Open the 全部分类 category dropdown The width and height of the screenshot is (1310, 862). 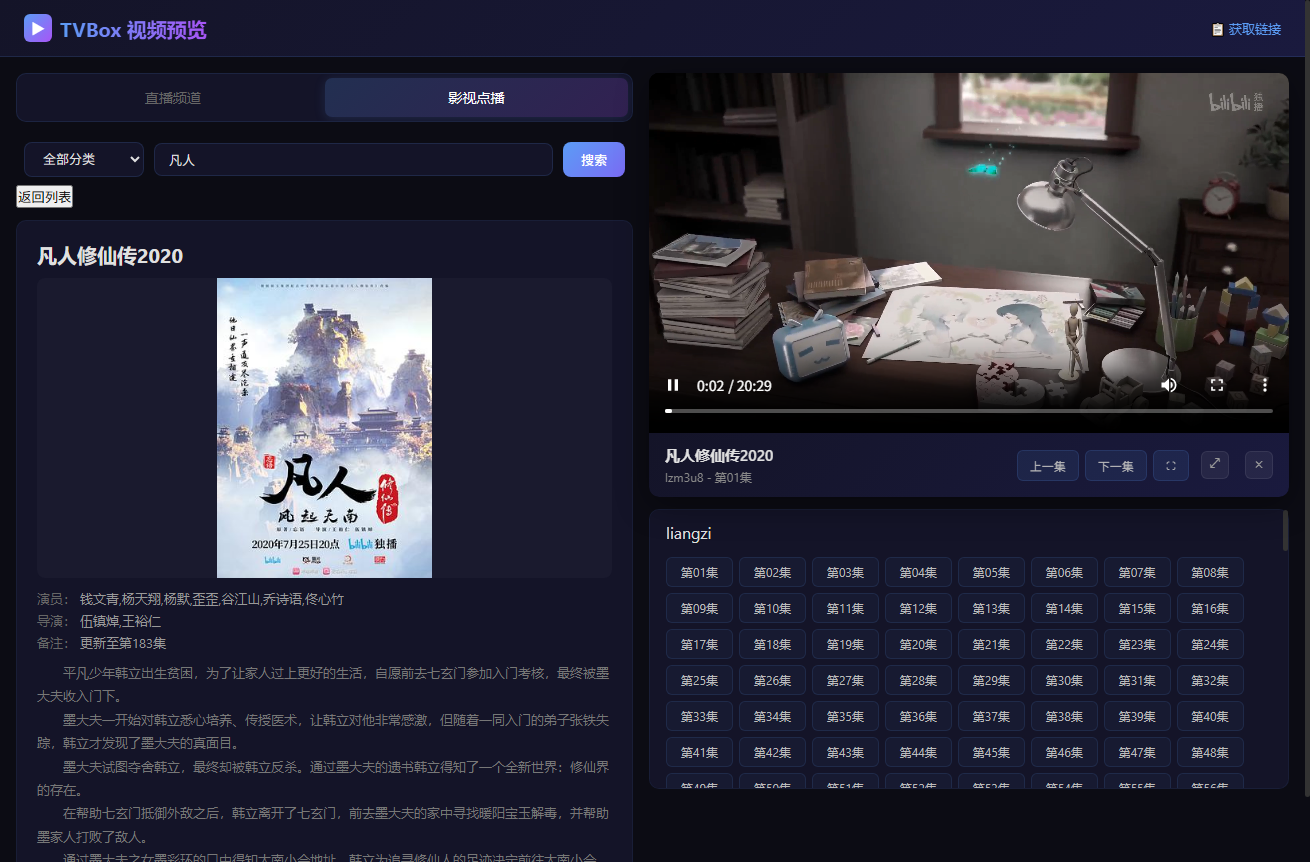pyautogui.click(x=84, y=159)
